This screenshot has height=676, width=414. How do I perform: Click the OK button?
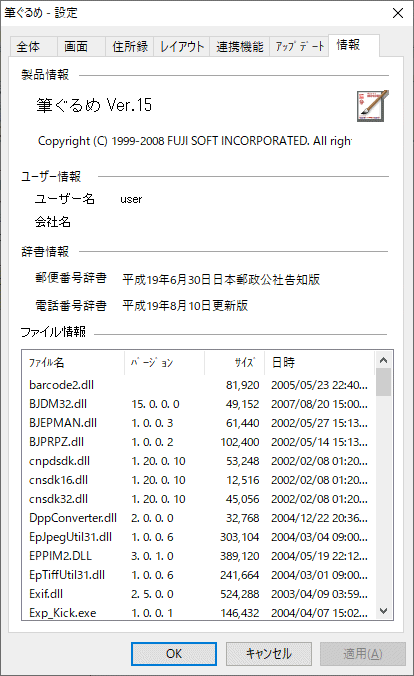coord(174,654)
